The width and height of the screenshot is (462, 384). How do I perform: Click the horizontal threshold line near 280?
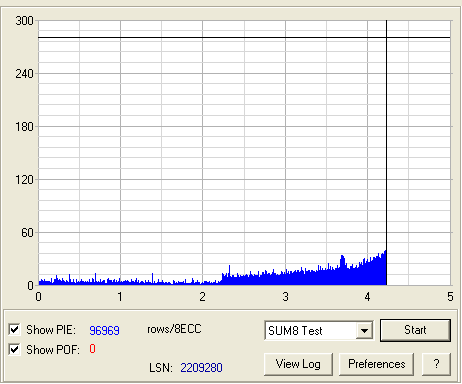(244, 38)
